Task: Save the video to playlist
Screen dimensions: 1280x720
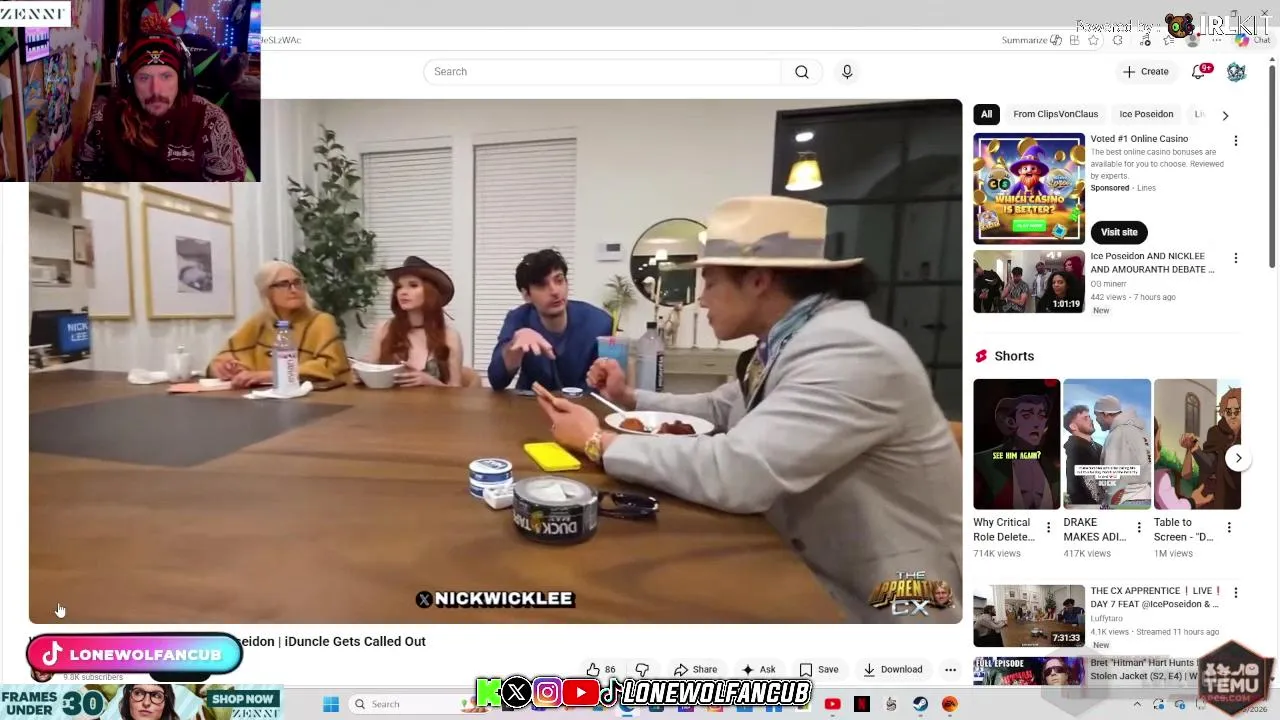Action: point(818,670)
